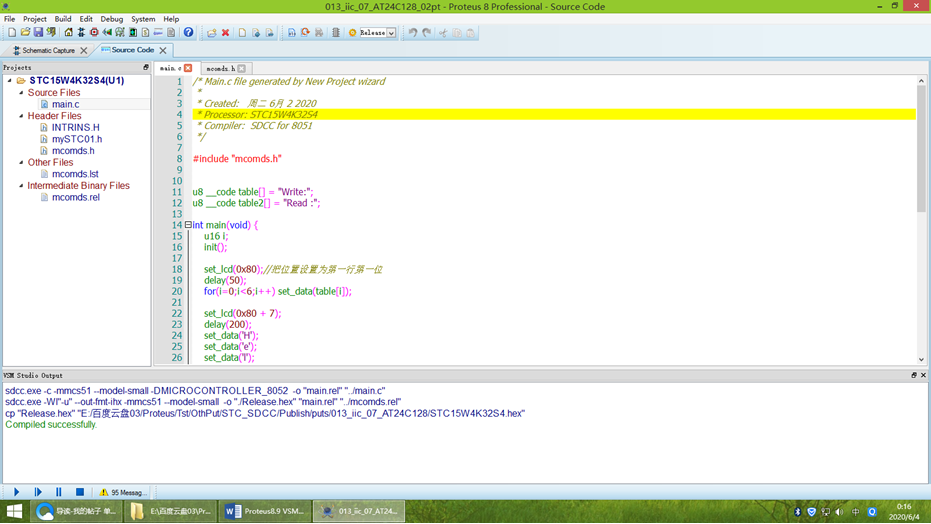Switch to the mcomds.h editor tab
The width and height of the screenshot is (931, 524).
point(220,68)
